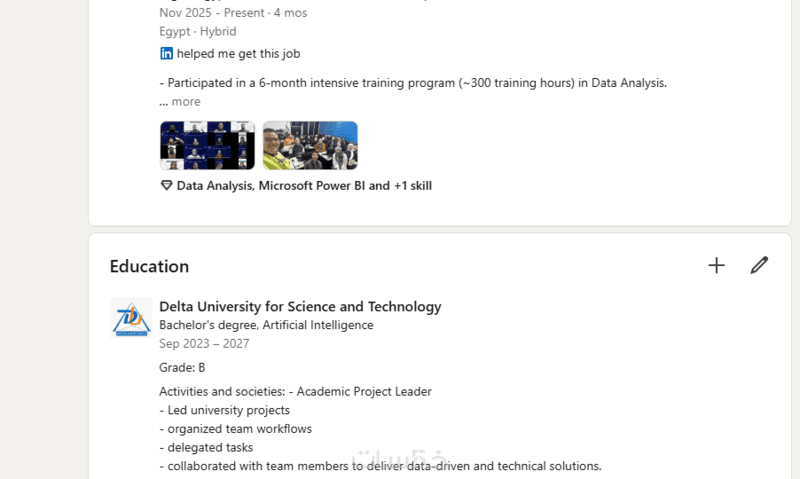Open the "Data Analysis, Microsoft Power BI" skills link
The height and width of the screenshot is (479, 800).
point(304,186)
